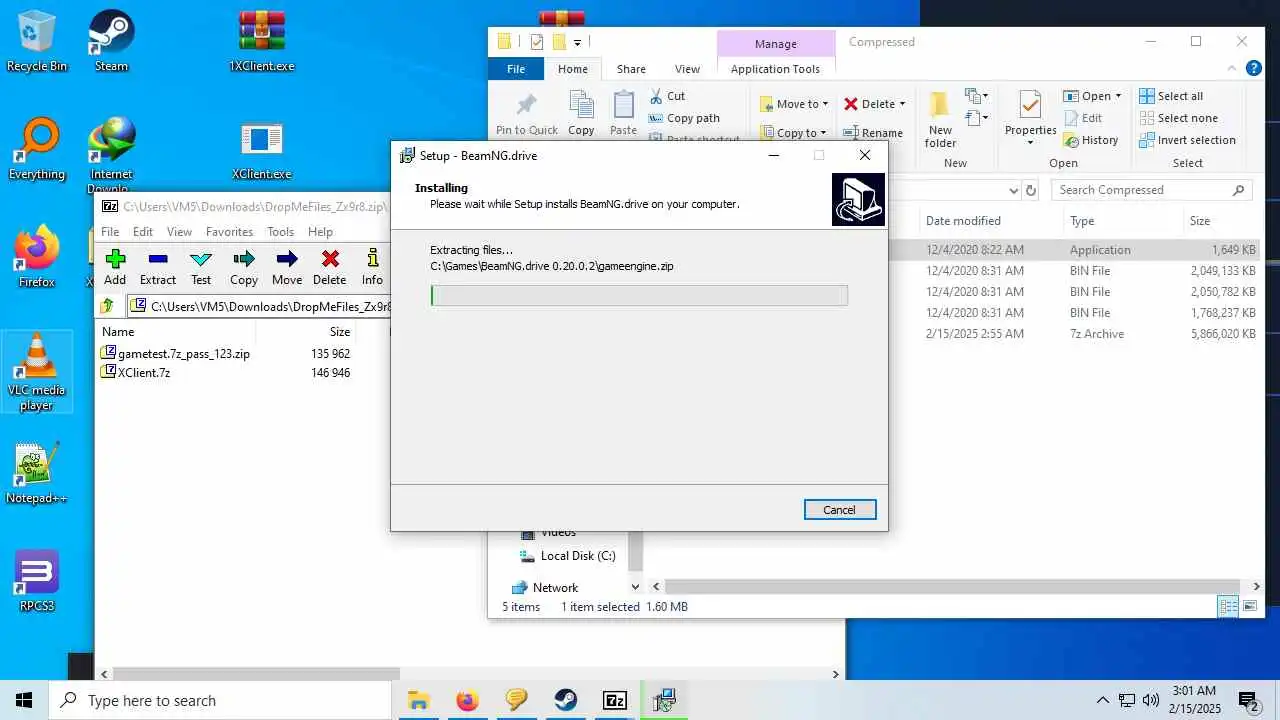
Task: Open the File menu in 7-Zip
Action: (x=110, y=231)
